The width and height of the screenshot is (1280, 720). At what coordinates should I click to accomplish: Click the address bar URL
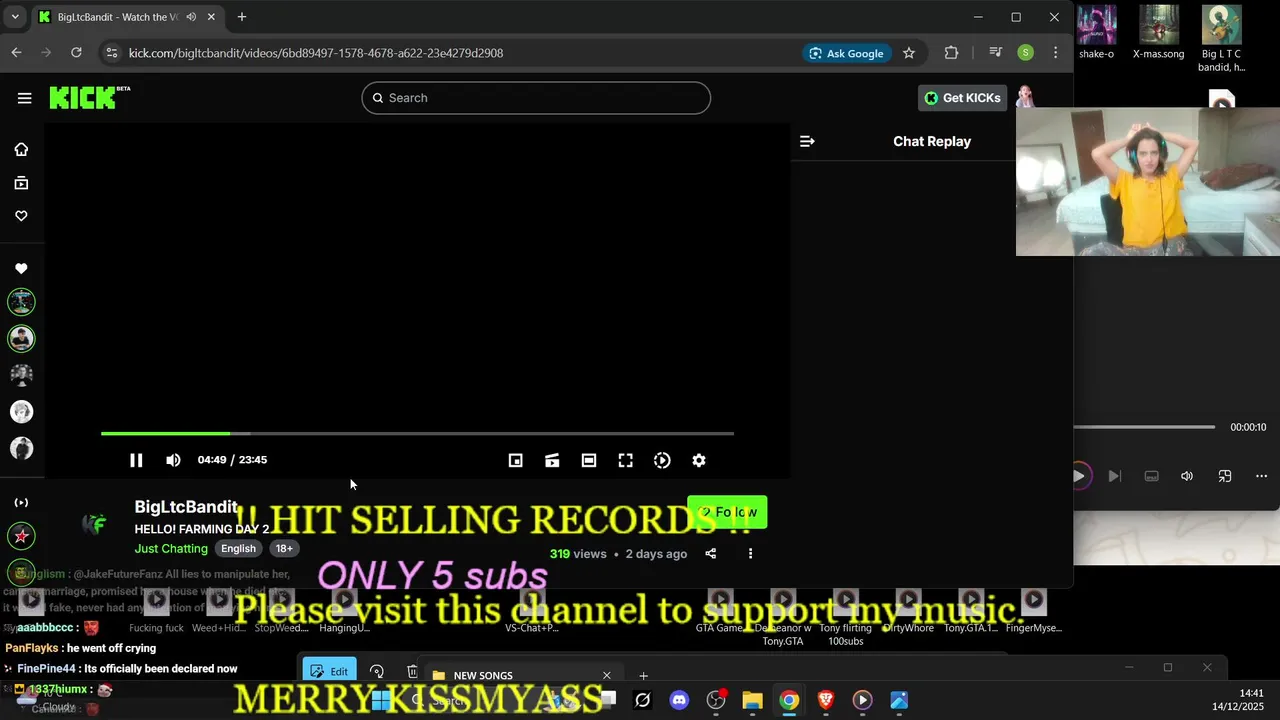click(316, 53)
